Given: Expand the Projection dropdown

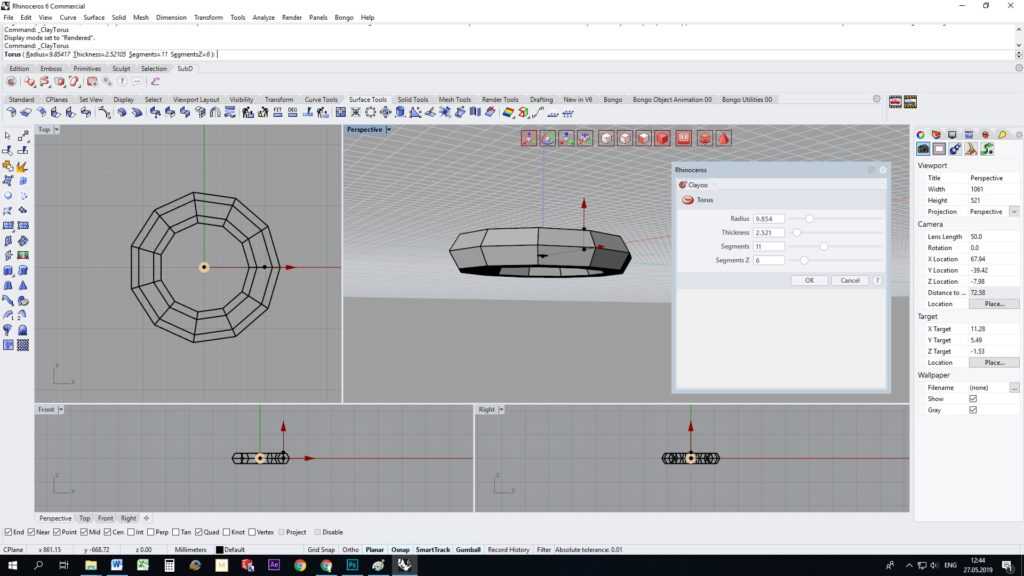Looking at the screenshot, I should [x=1014, y=212].
